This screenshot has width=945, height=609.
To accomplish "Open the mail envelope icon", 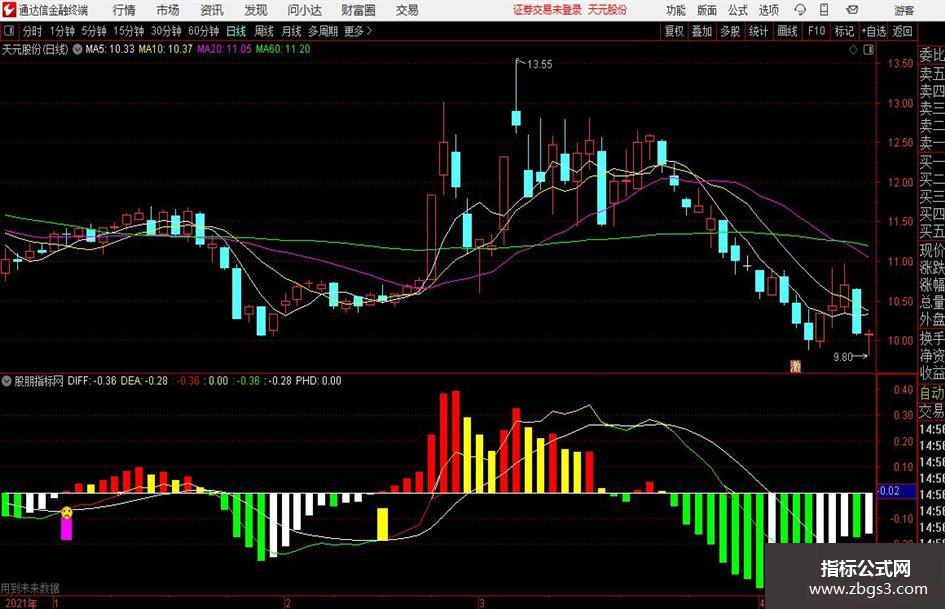I will coord(852,10).
